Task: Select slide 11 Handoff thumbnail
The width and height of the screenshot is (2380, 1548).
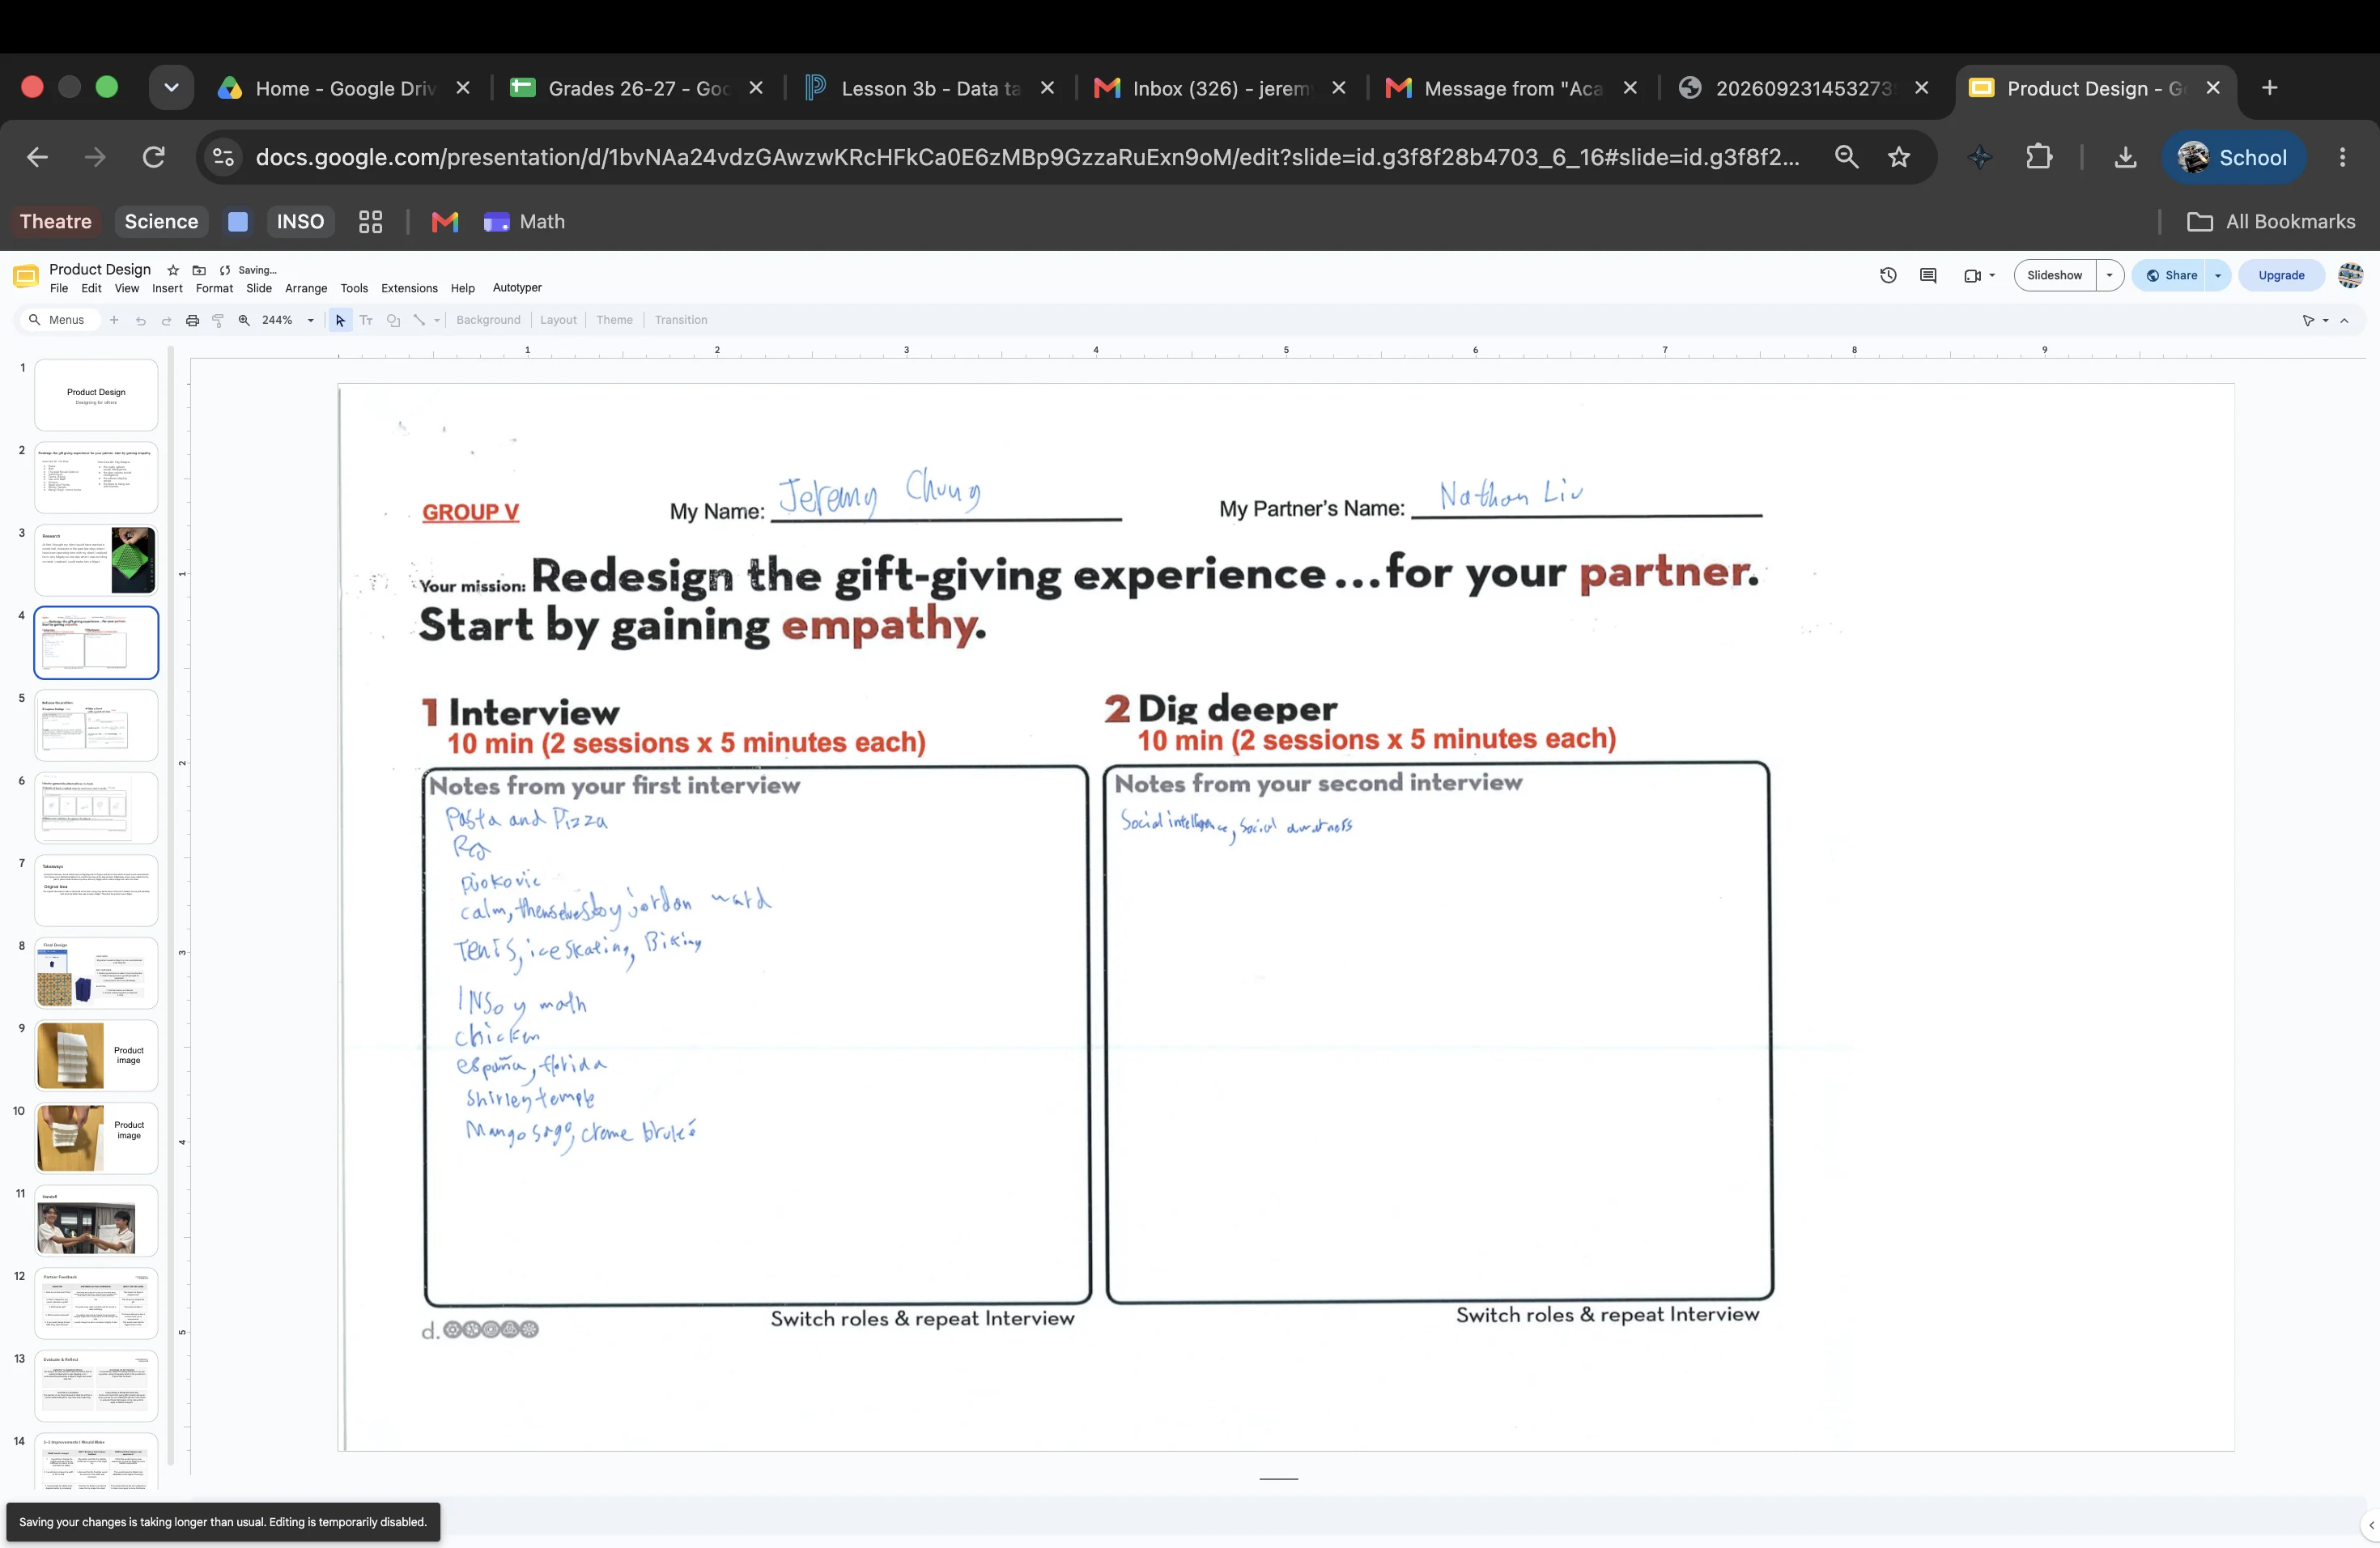Action: (x=96, y=1221)
